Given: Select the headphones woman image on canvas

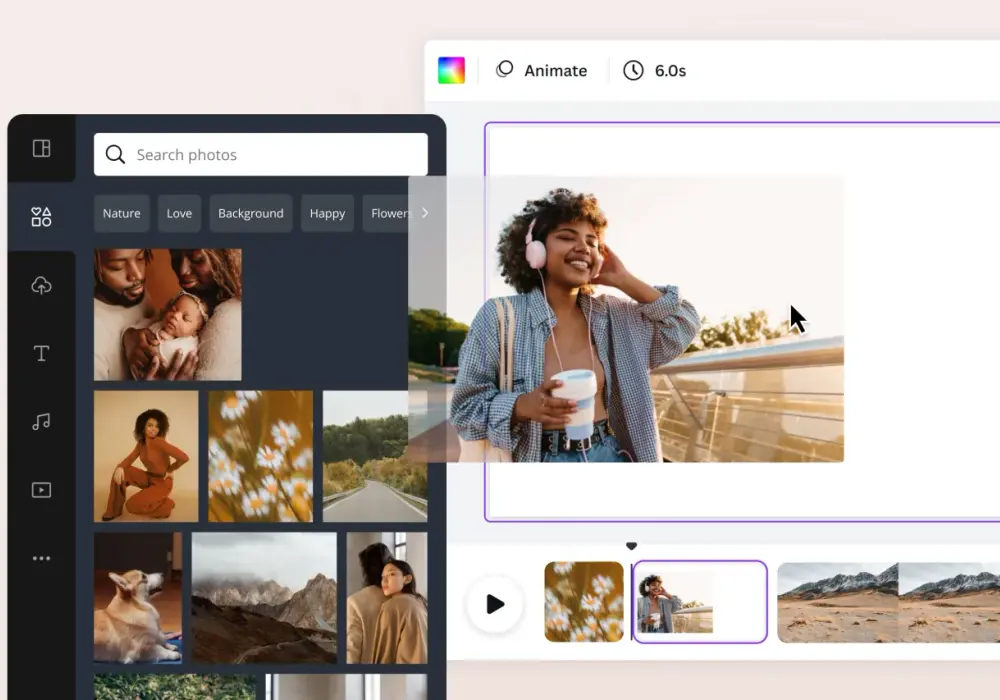Looking at the screenshot, I should (626, 319).
